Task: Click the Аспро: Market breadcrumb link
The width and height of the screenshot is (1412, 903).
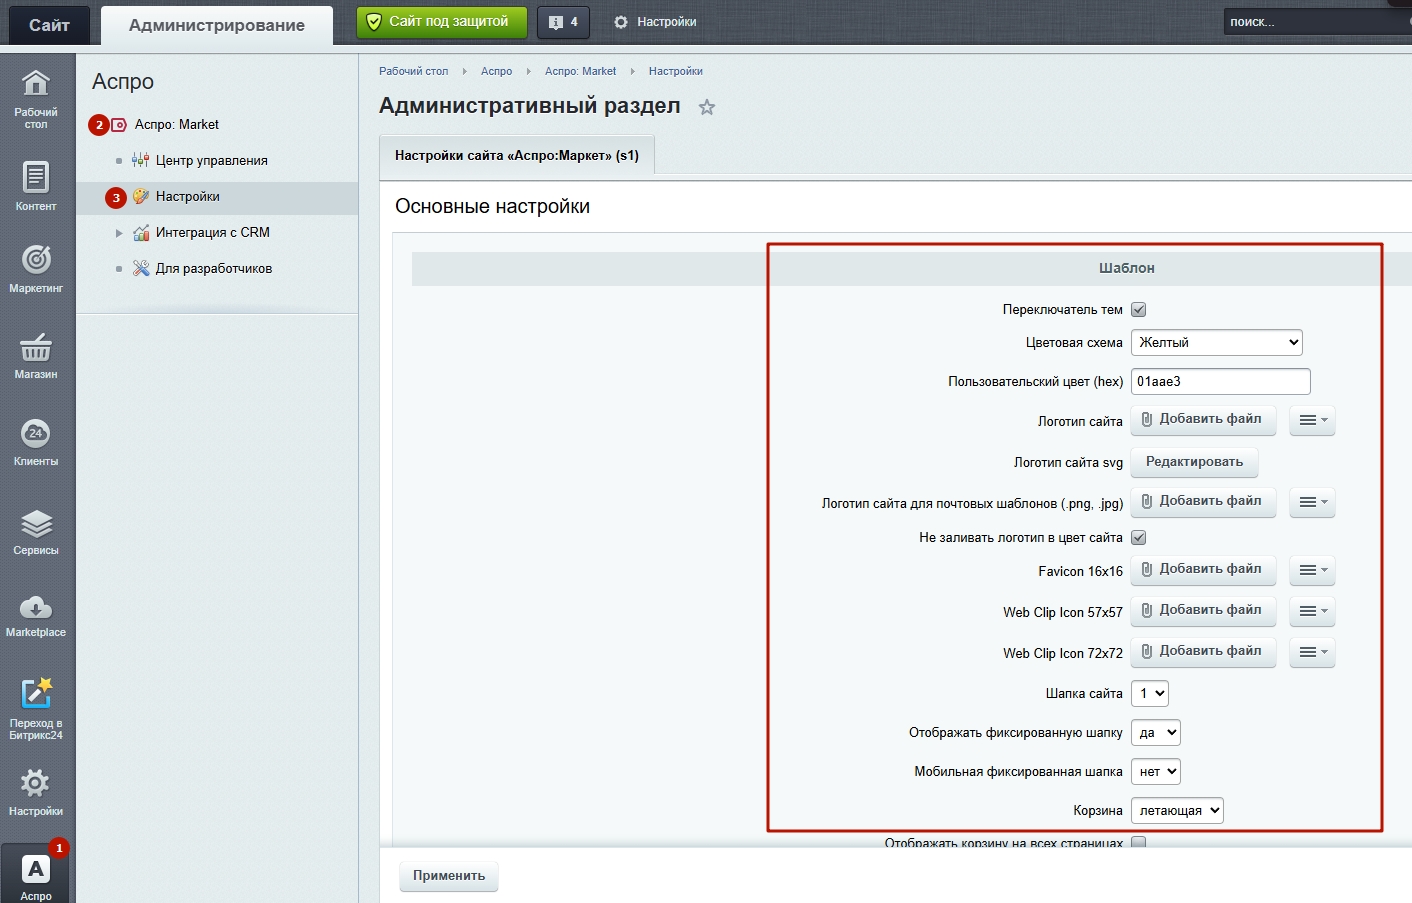Action: coord(580,71)
